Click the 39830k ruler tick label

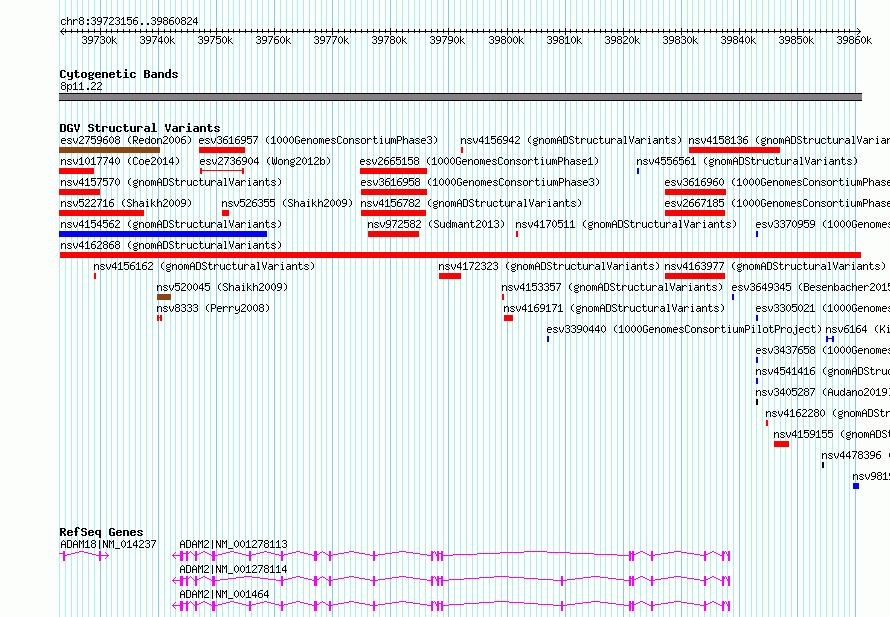click(x=680, y=40)
